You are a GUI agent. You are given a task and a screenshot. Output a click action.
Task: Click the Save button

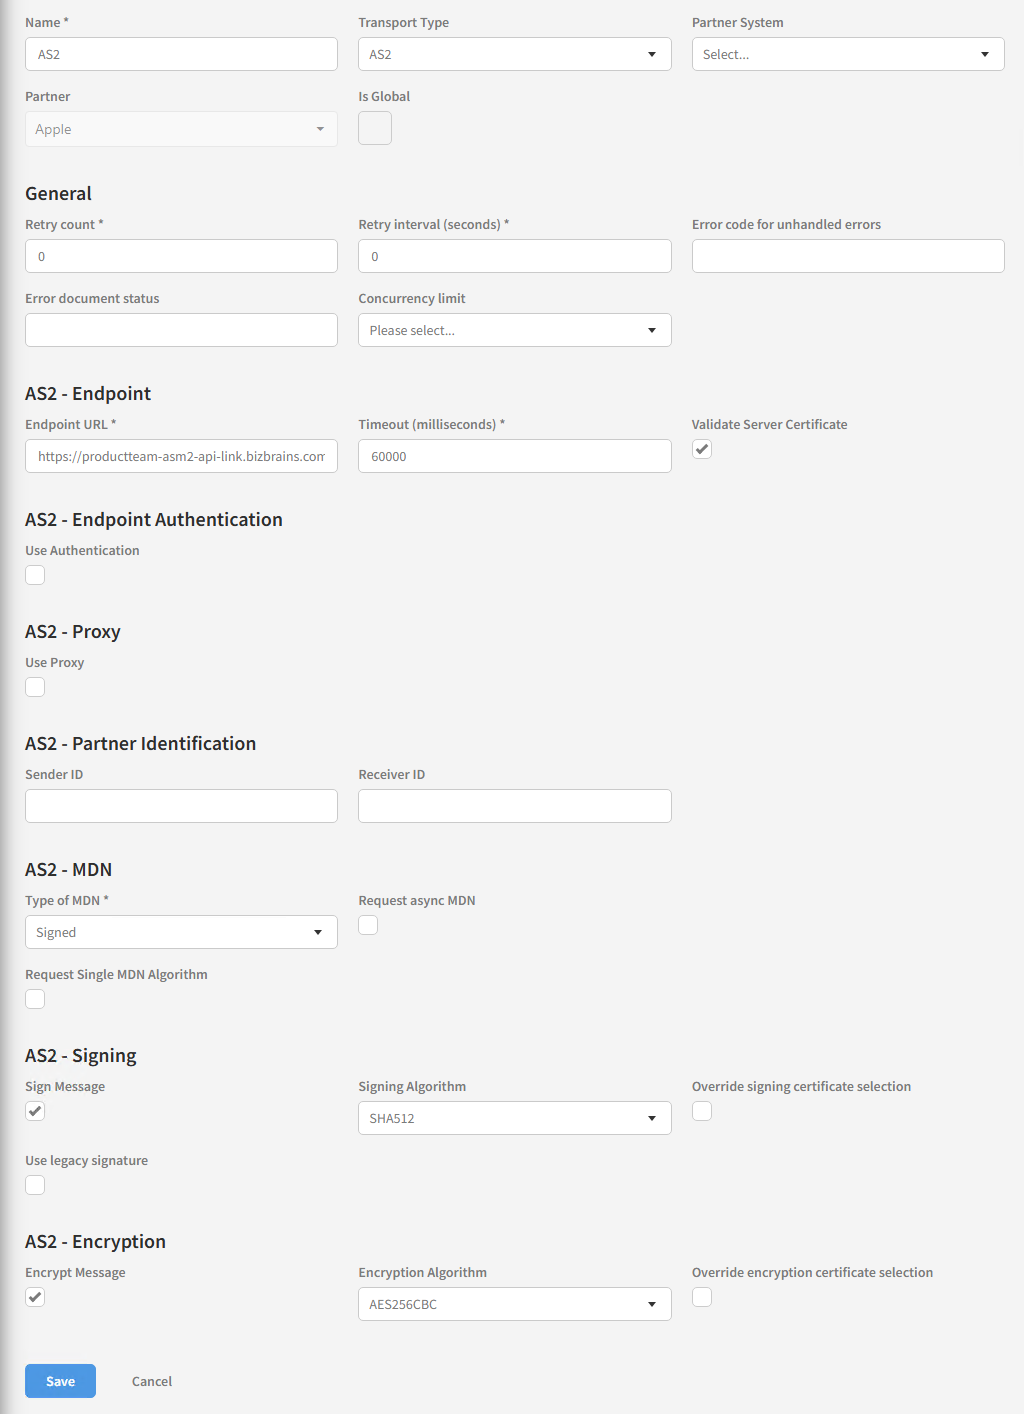pyautogui.click(x=60, y=1381)
